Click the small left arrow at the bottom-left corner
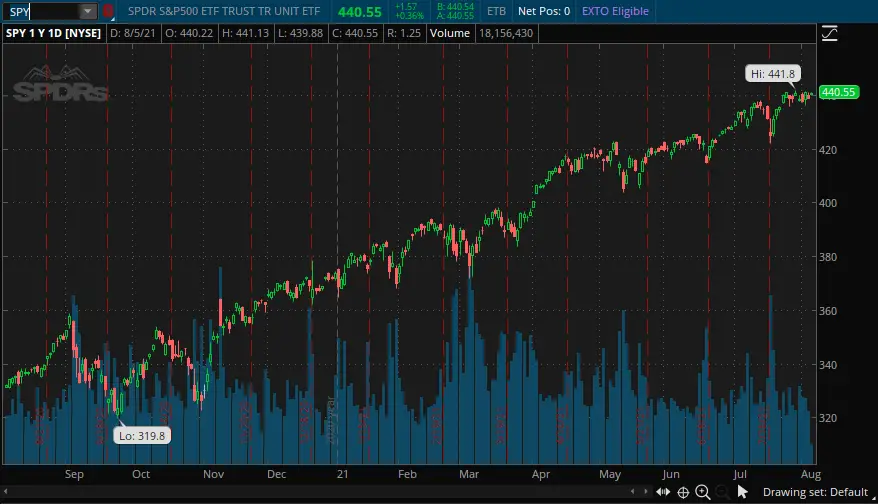Screen dimensions: 878x504 [6, 492]
